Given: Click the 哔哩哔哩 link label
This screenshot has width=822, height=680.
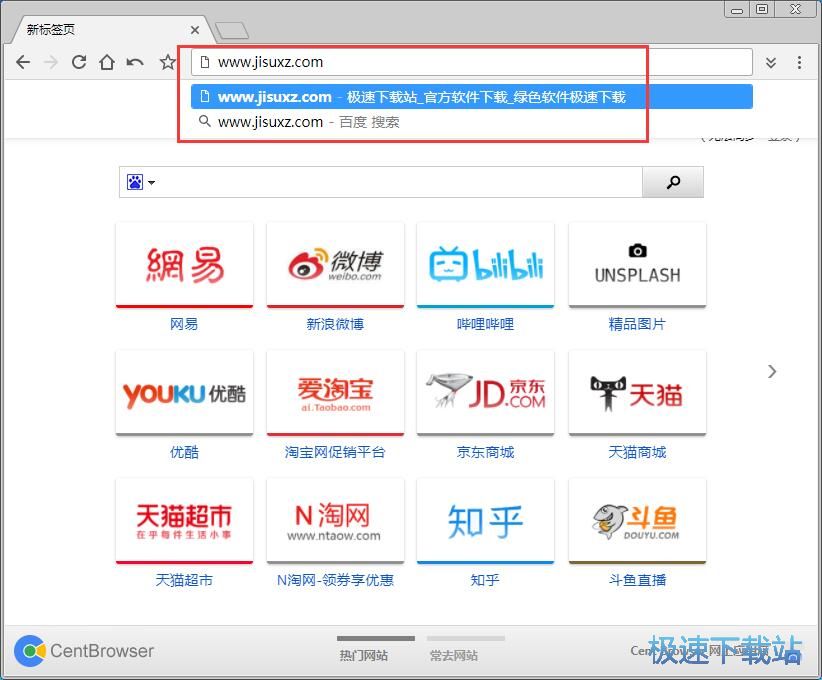Looking at the screenshot, I should pyautogui.click(x=485, y=324).
